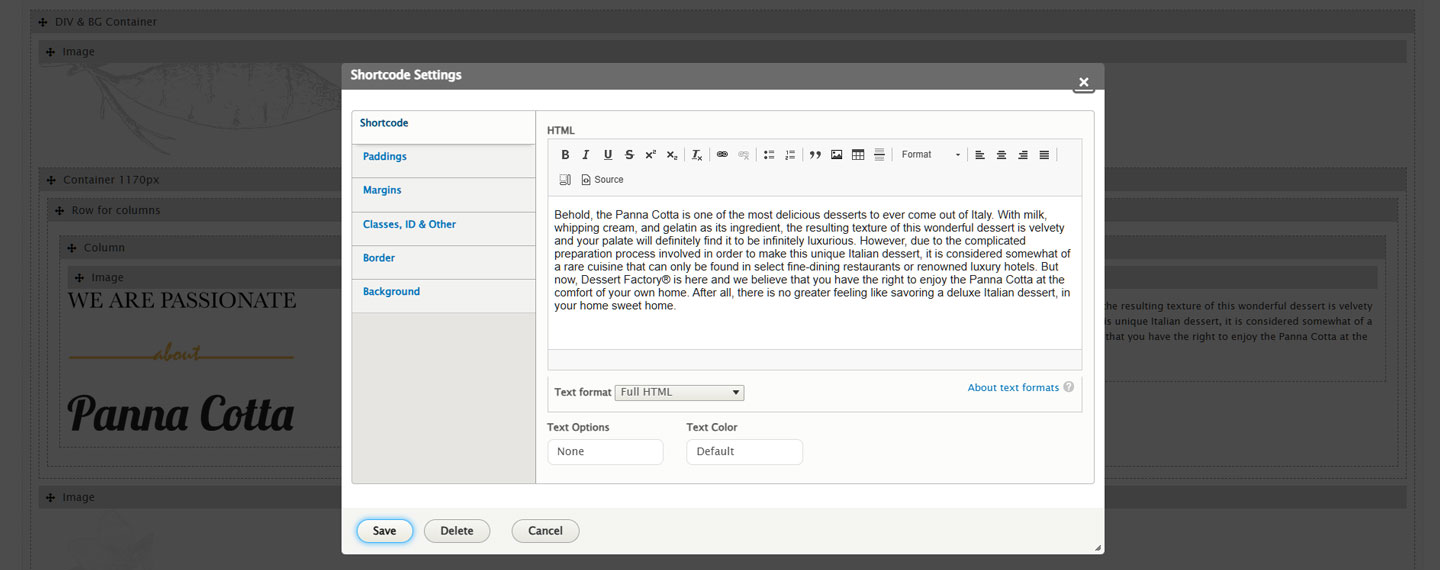
Task: Toggle bold formatting in the HTML editor
Action: [x=565, y=155]
